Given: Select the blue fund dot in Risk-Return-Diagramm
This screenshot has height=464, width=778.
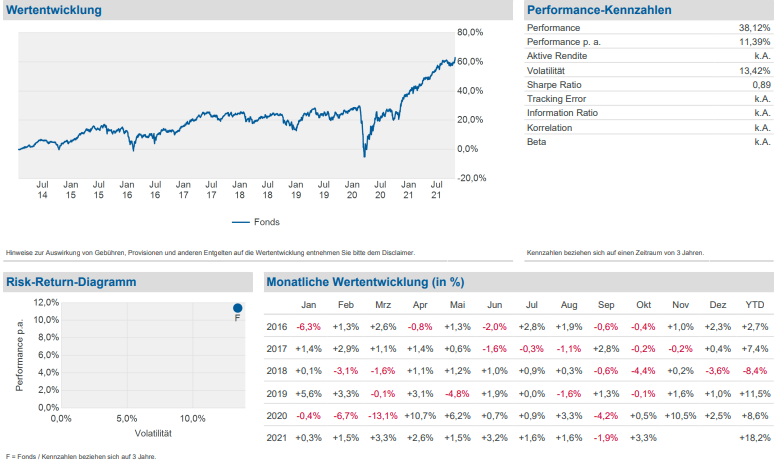Looking at the screenshot, I should point(237,308).
